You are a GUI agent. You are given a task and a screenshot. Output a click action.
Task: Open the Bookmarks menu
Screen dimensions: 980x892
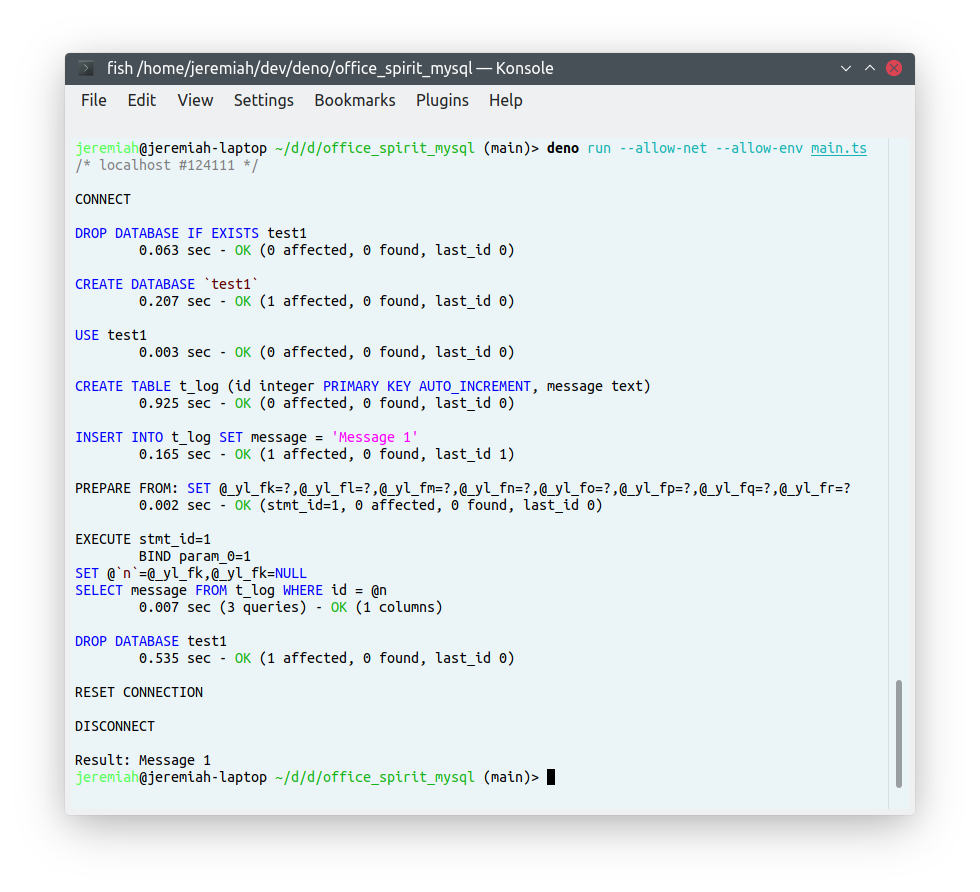click(x=355, y=100)
